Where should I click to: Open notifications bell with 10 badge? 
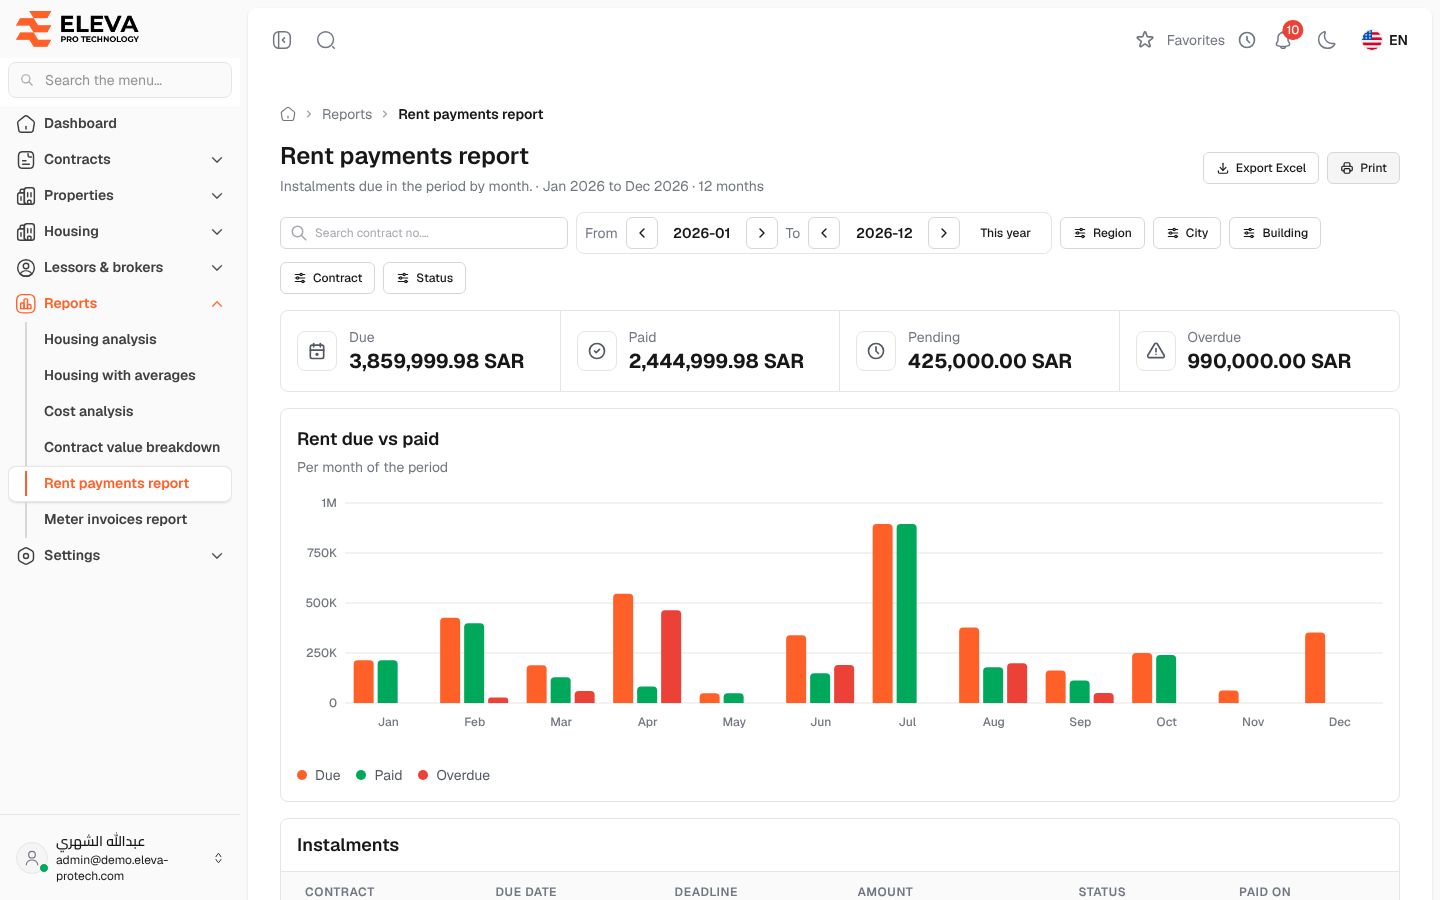(1284, 38)
